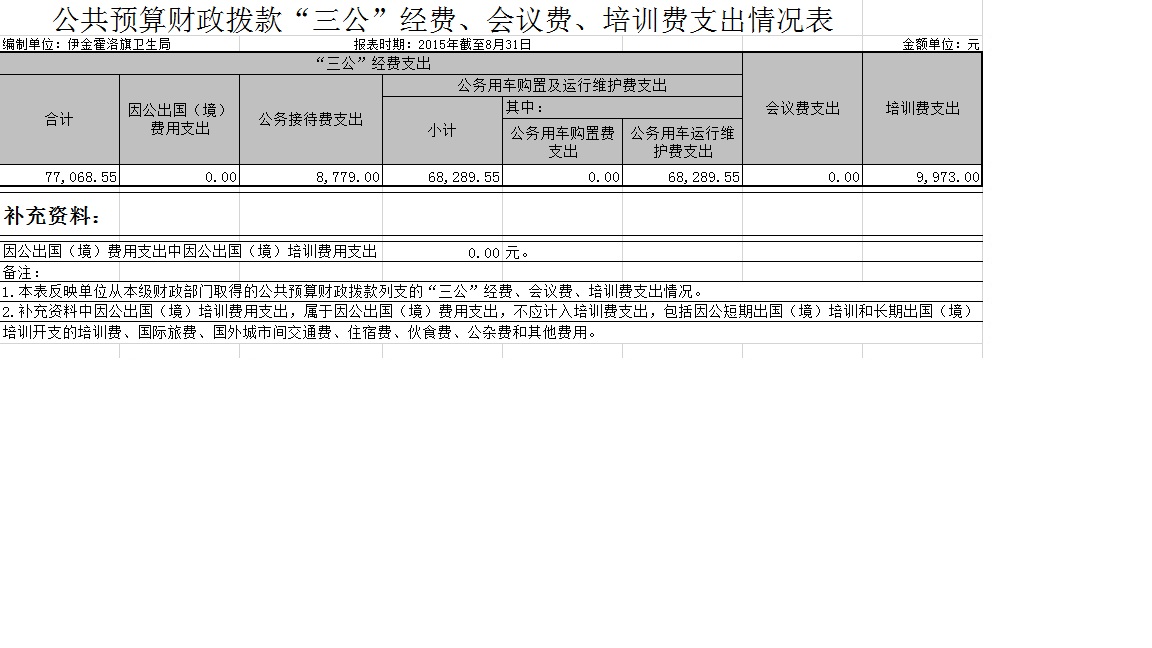The height and width of the screenshot is (648, 1152).
Task: Select the “三公”经费支出 header cell
Action: 371,63
